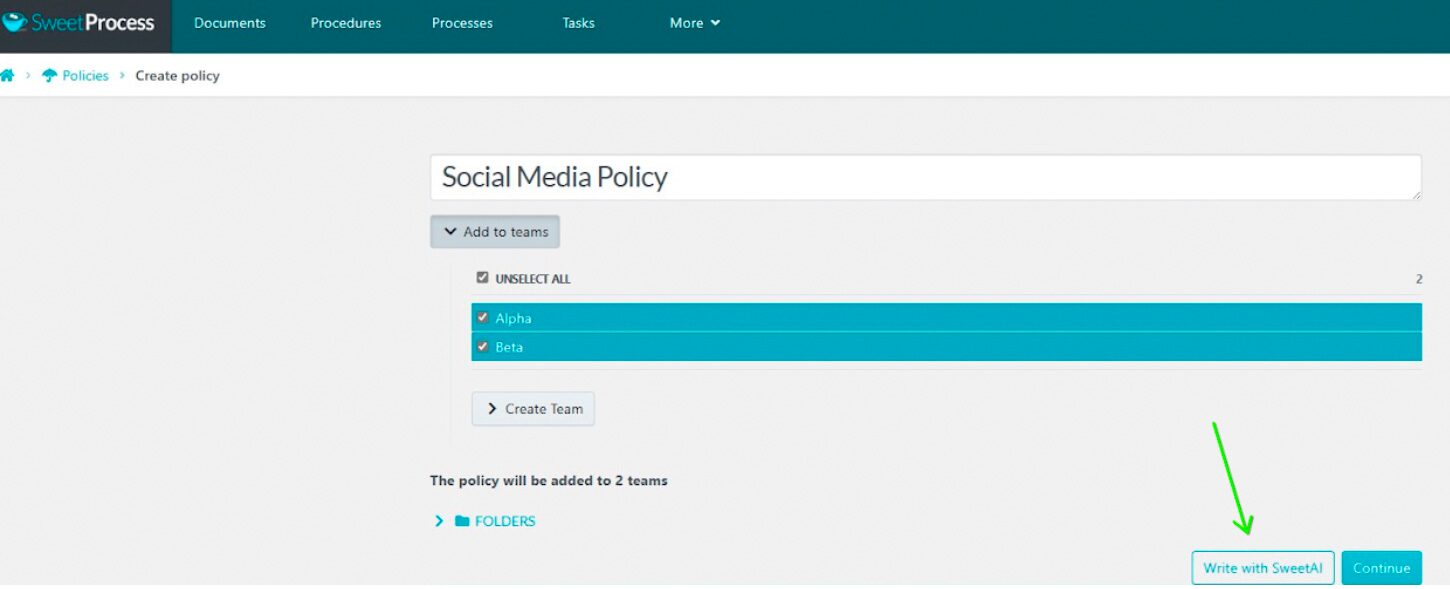
Task: Switch to the Processes section
Action: pyautogui.click(x=461, y=22)
